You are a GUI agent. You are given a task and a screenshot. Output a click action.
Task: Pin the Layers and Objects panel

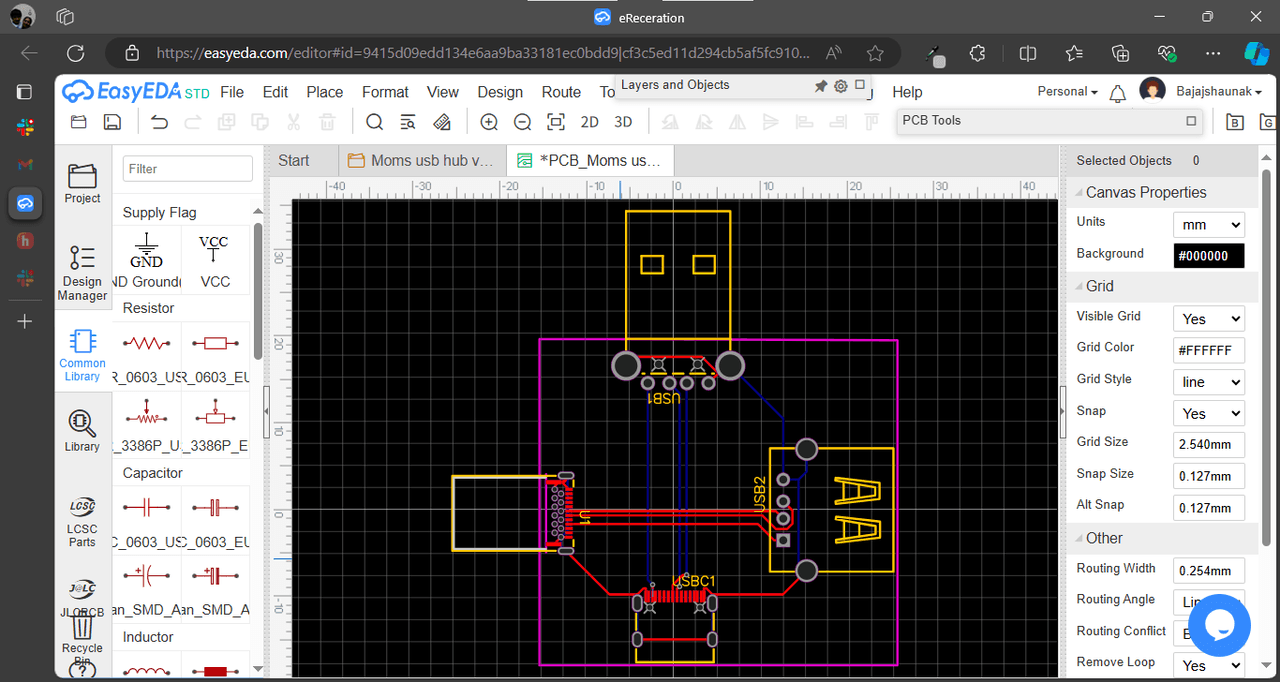tap(821, 86)
